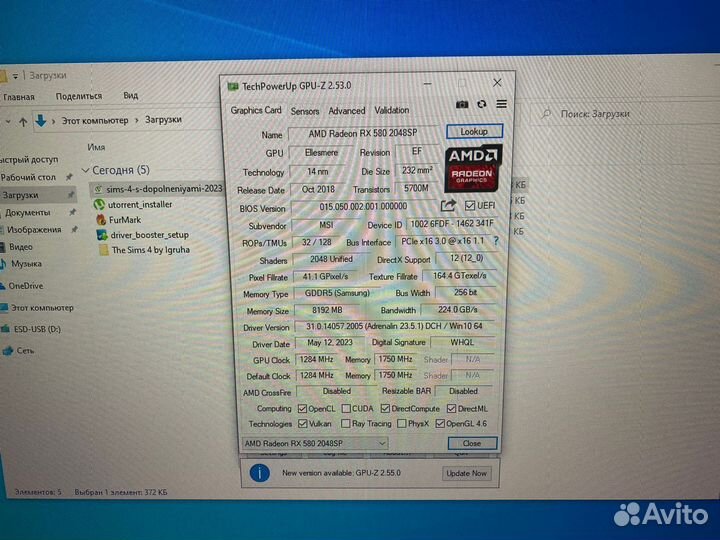Viewport: 720px width, 540px height.
Task: Click Загрузки in address breadcrumb
Action: pos(163,119)
